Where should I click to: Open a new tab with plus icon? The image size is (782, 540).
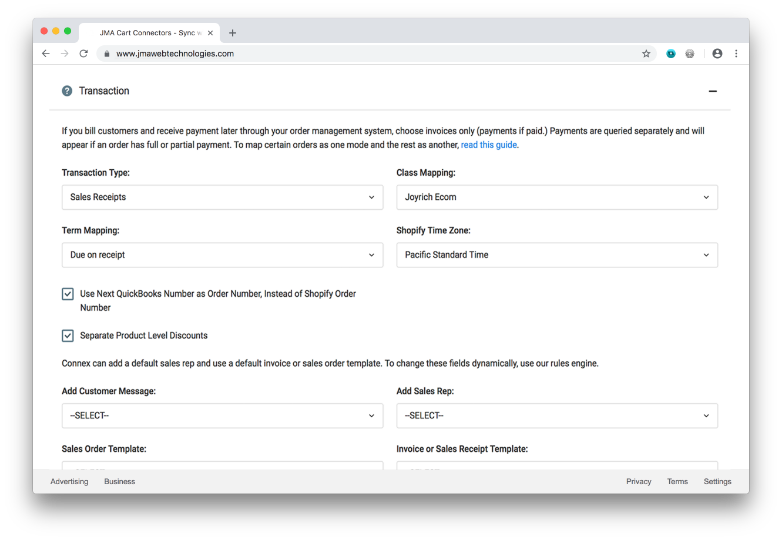click(232, 33)
